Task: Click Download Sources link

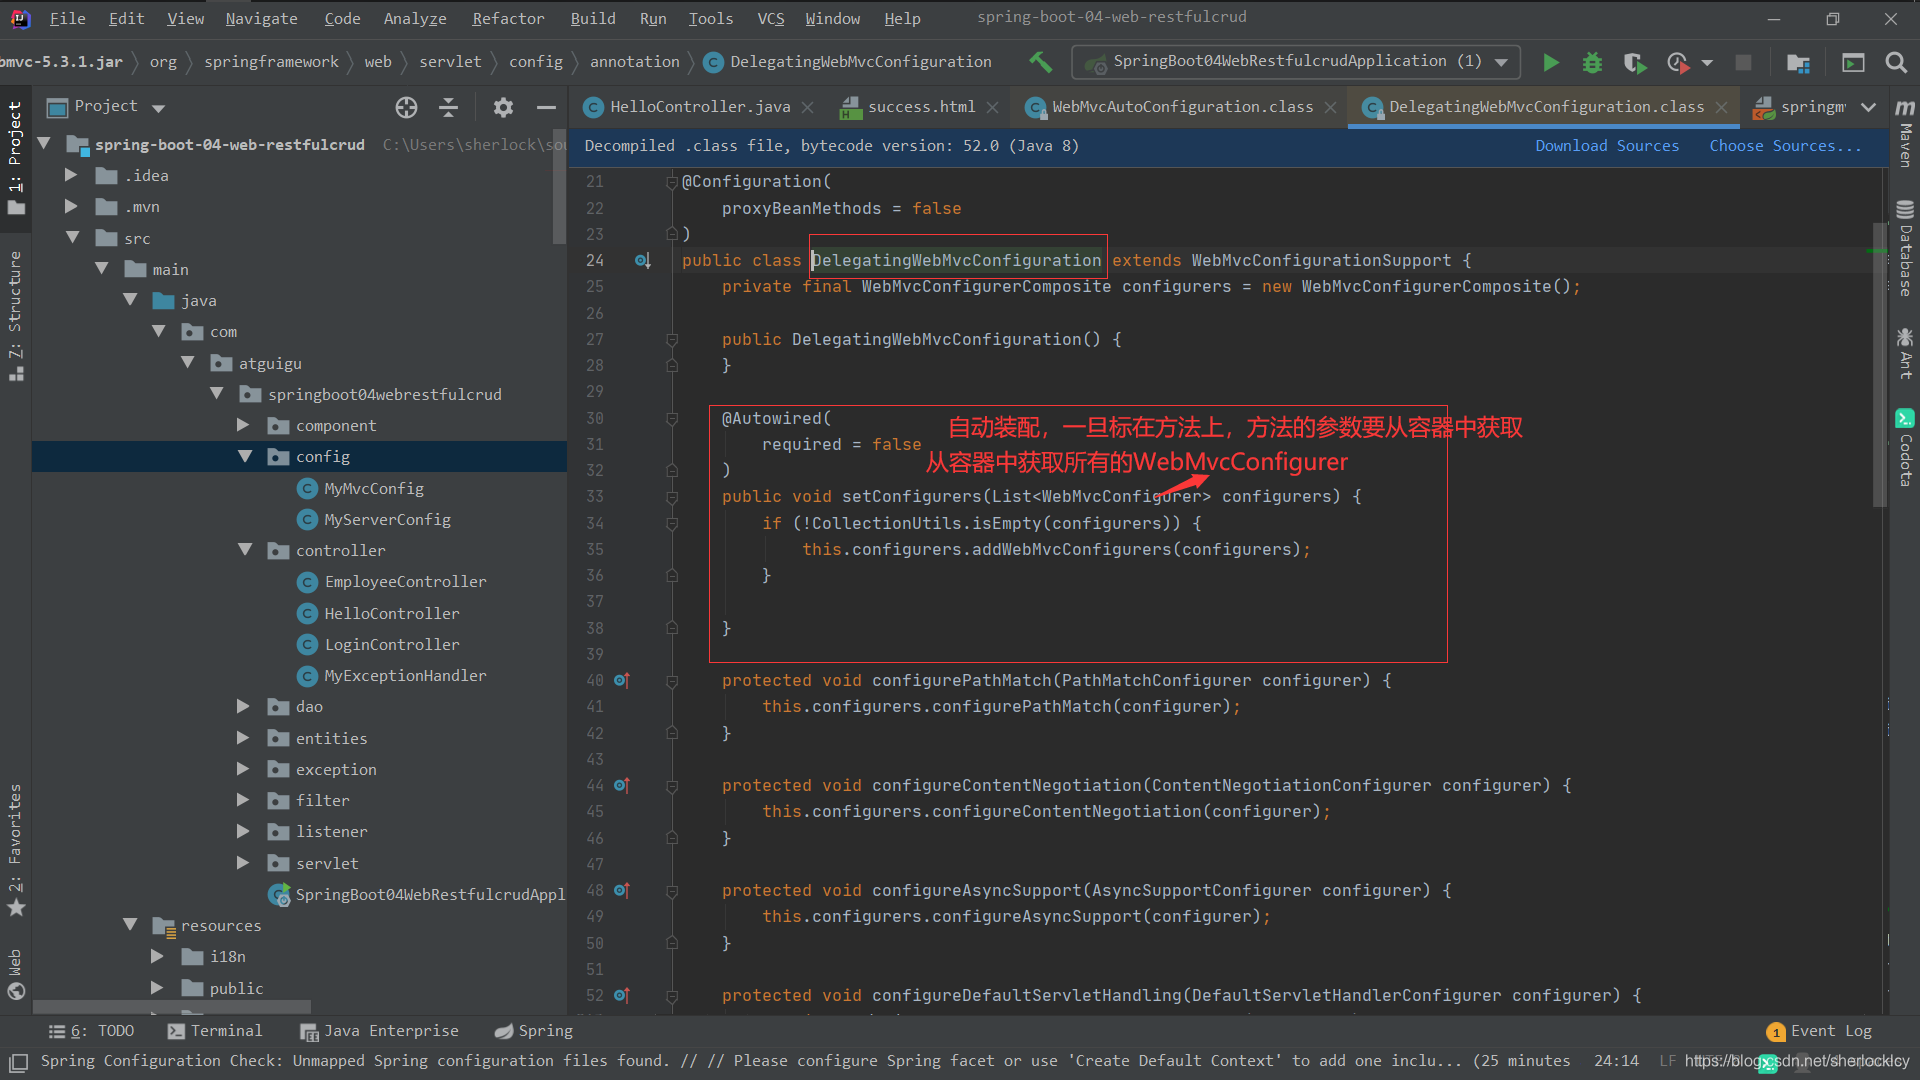Action: pyautogui.click(x=1607, y=146)
